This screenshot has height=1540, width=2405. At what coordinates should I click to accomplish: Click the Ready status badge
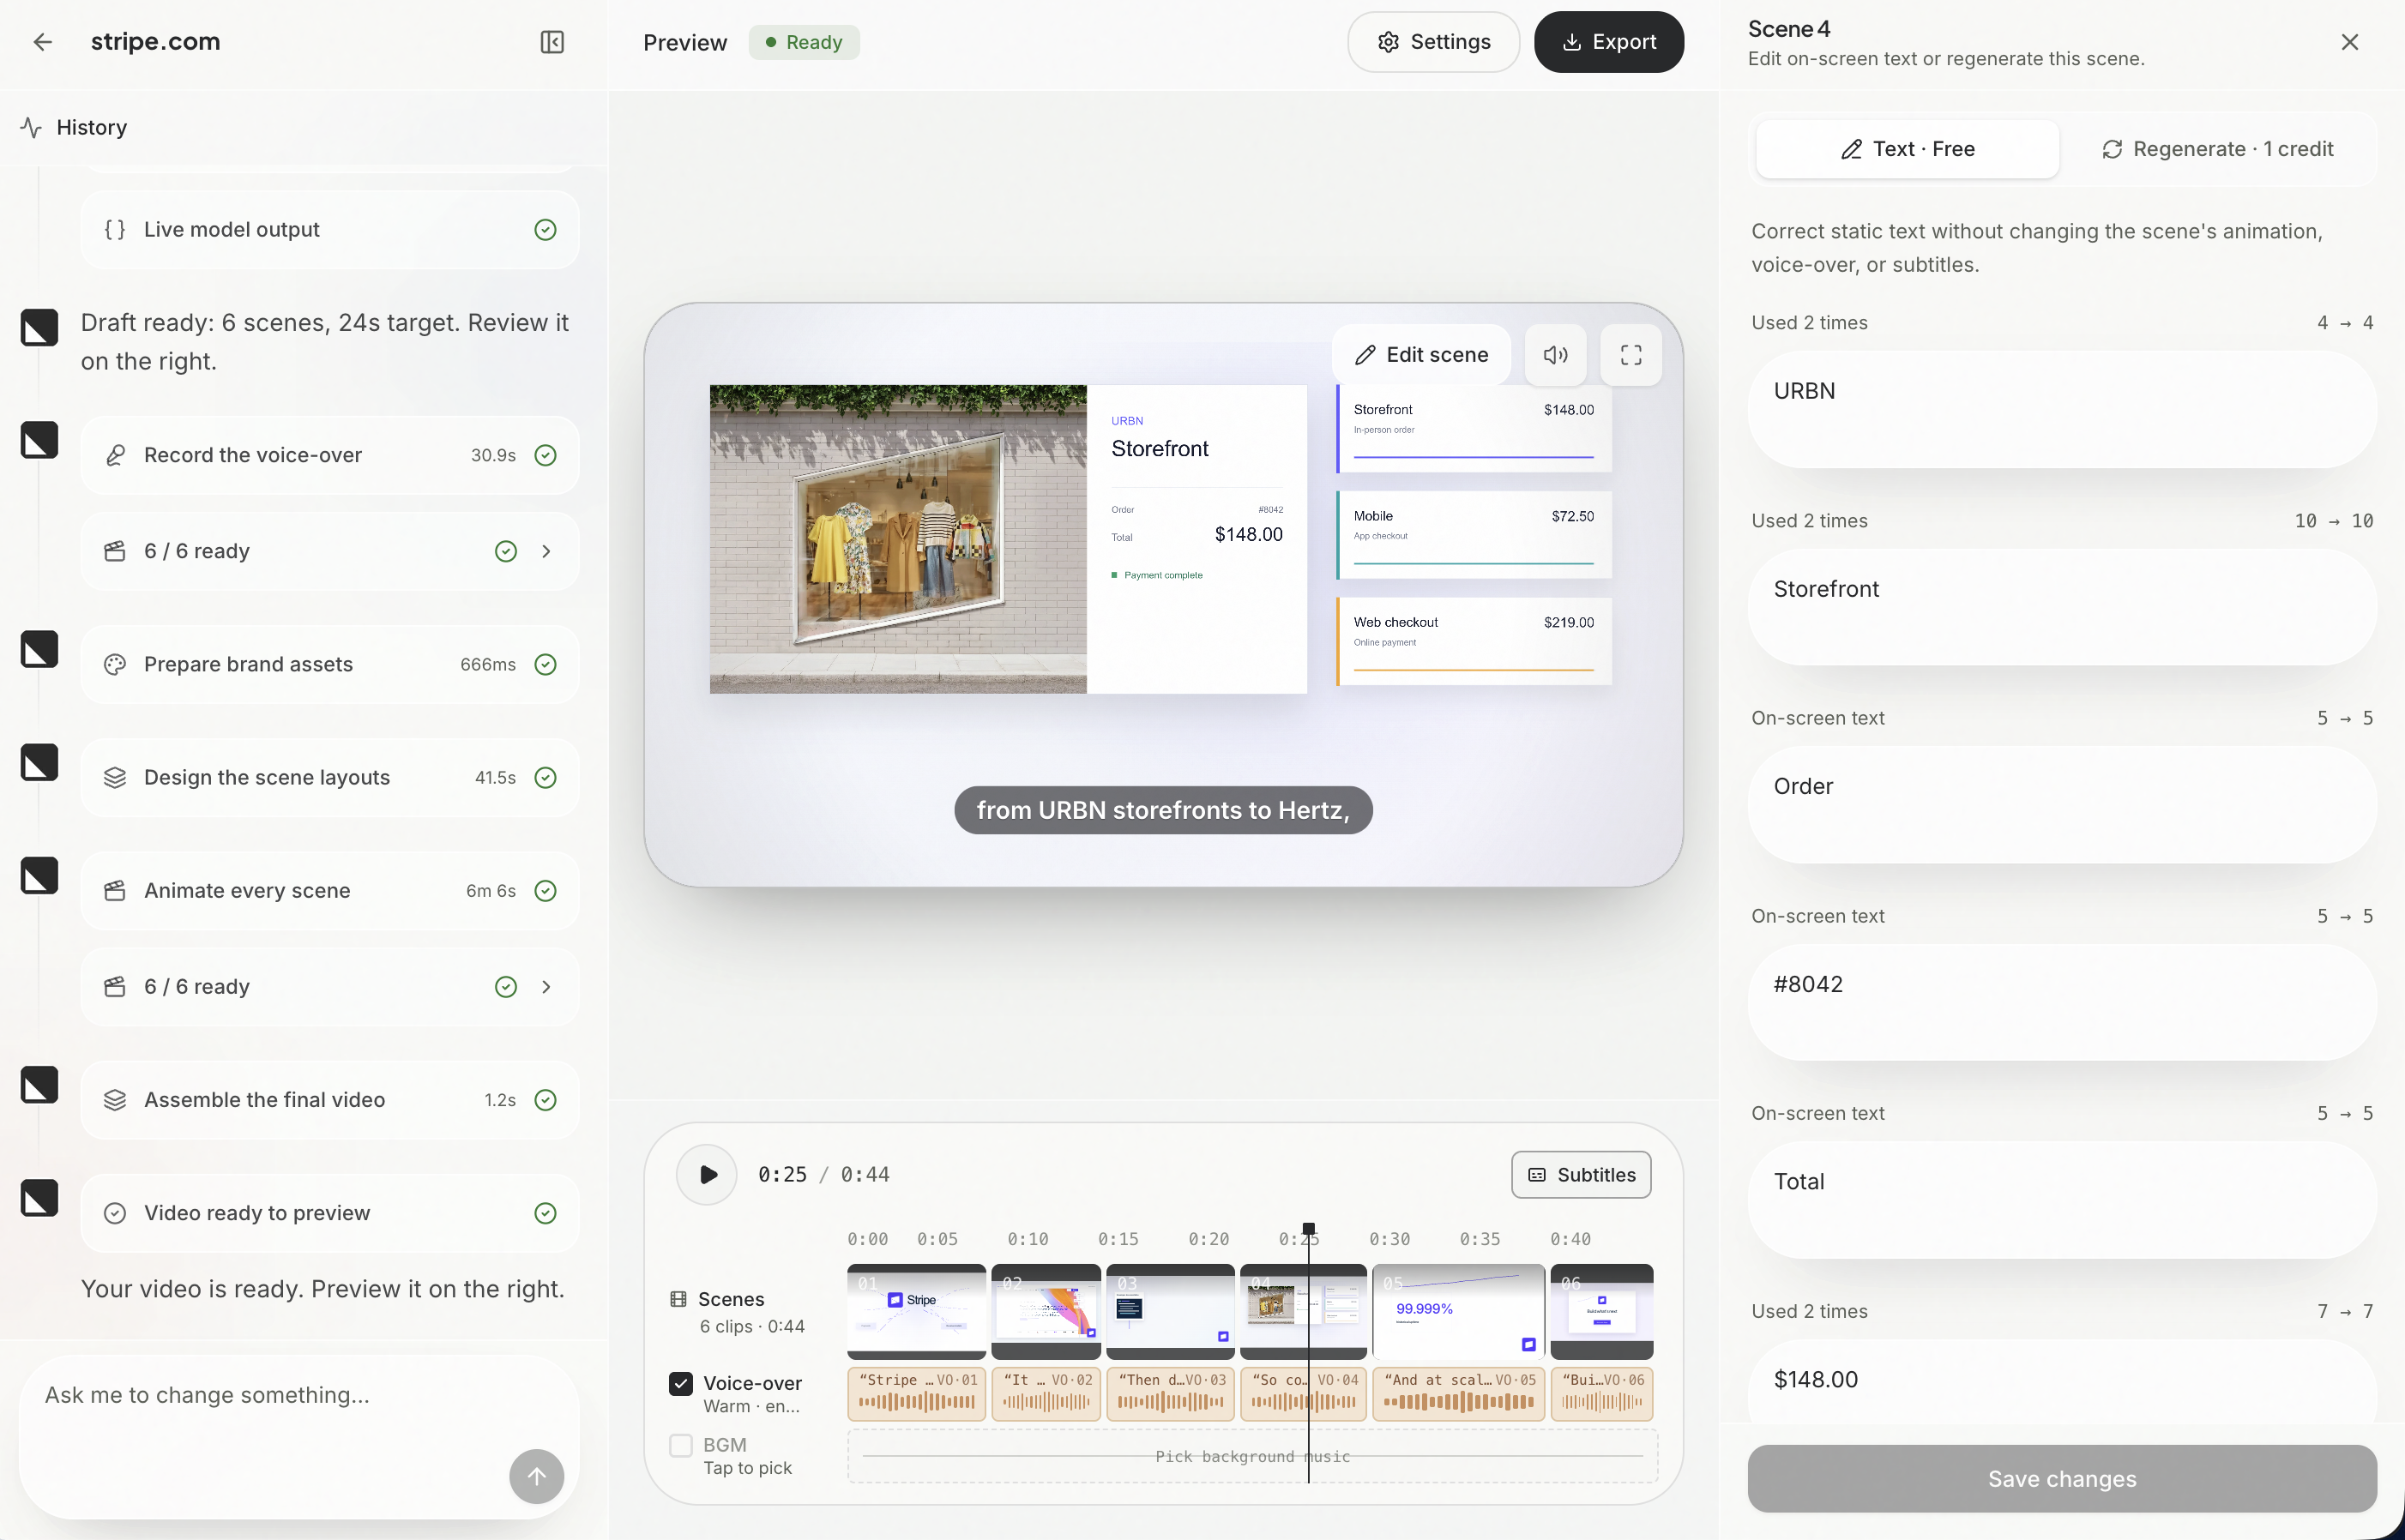(804, 42)
